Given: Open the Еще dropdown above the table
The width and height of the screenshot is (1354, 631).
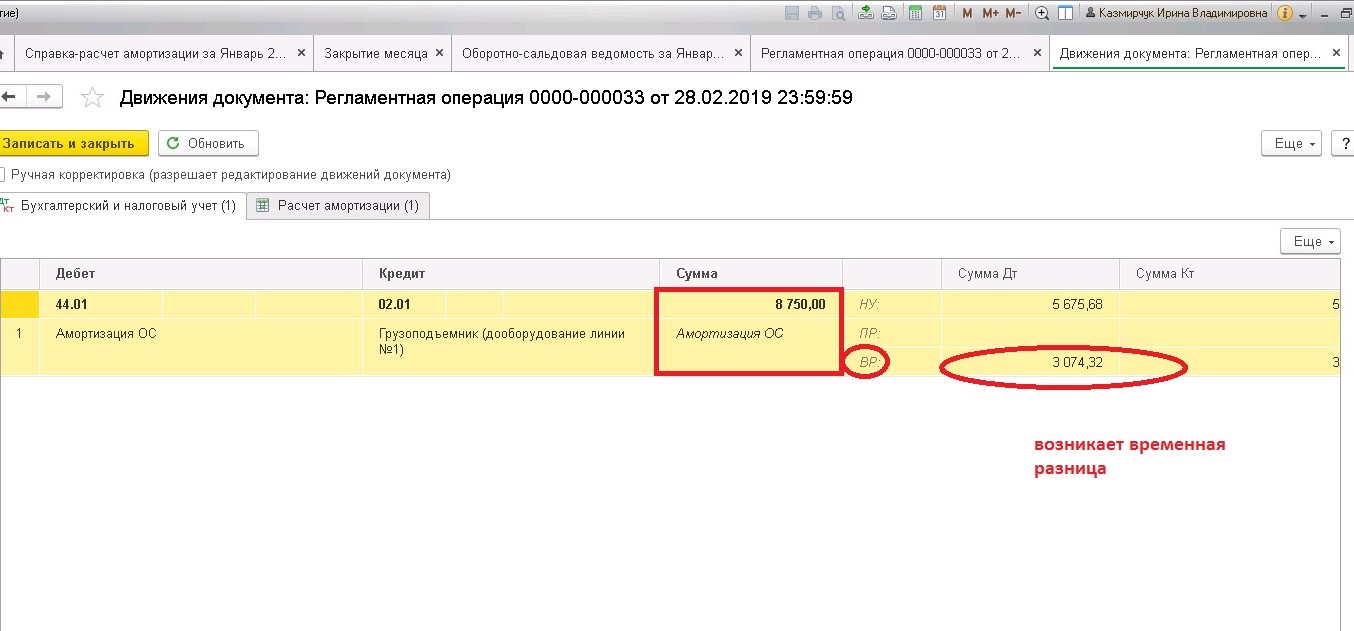Looking at the screenshot, I should tap(1311, 241).
